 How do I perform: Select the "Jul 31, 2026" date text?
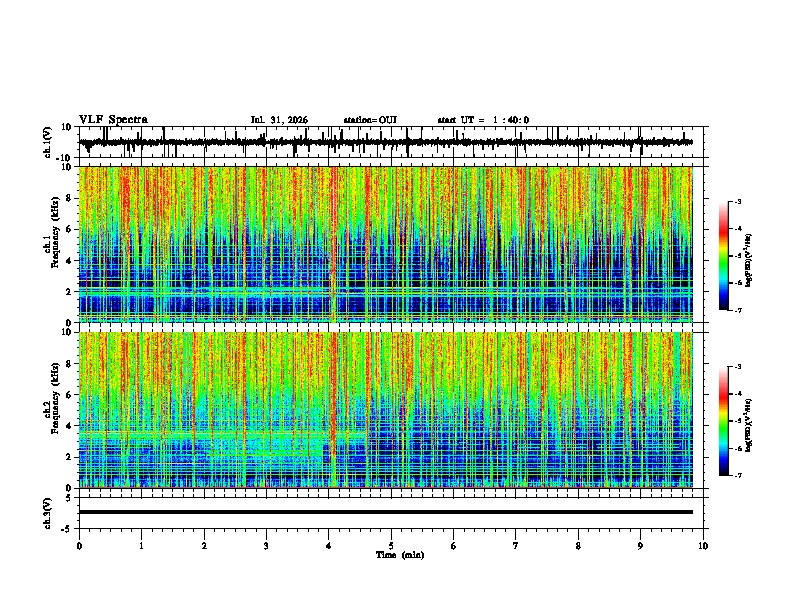tap(279, 120)
